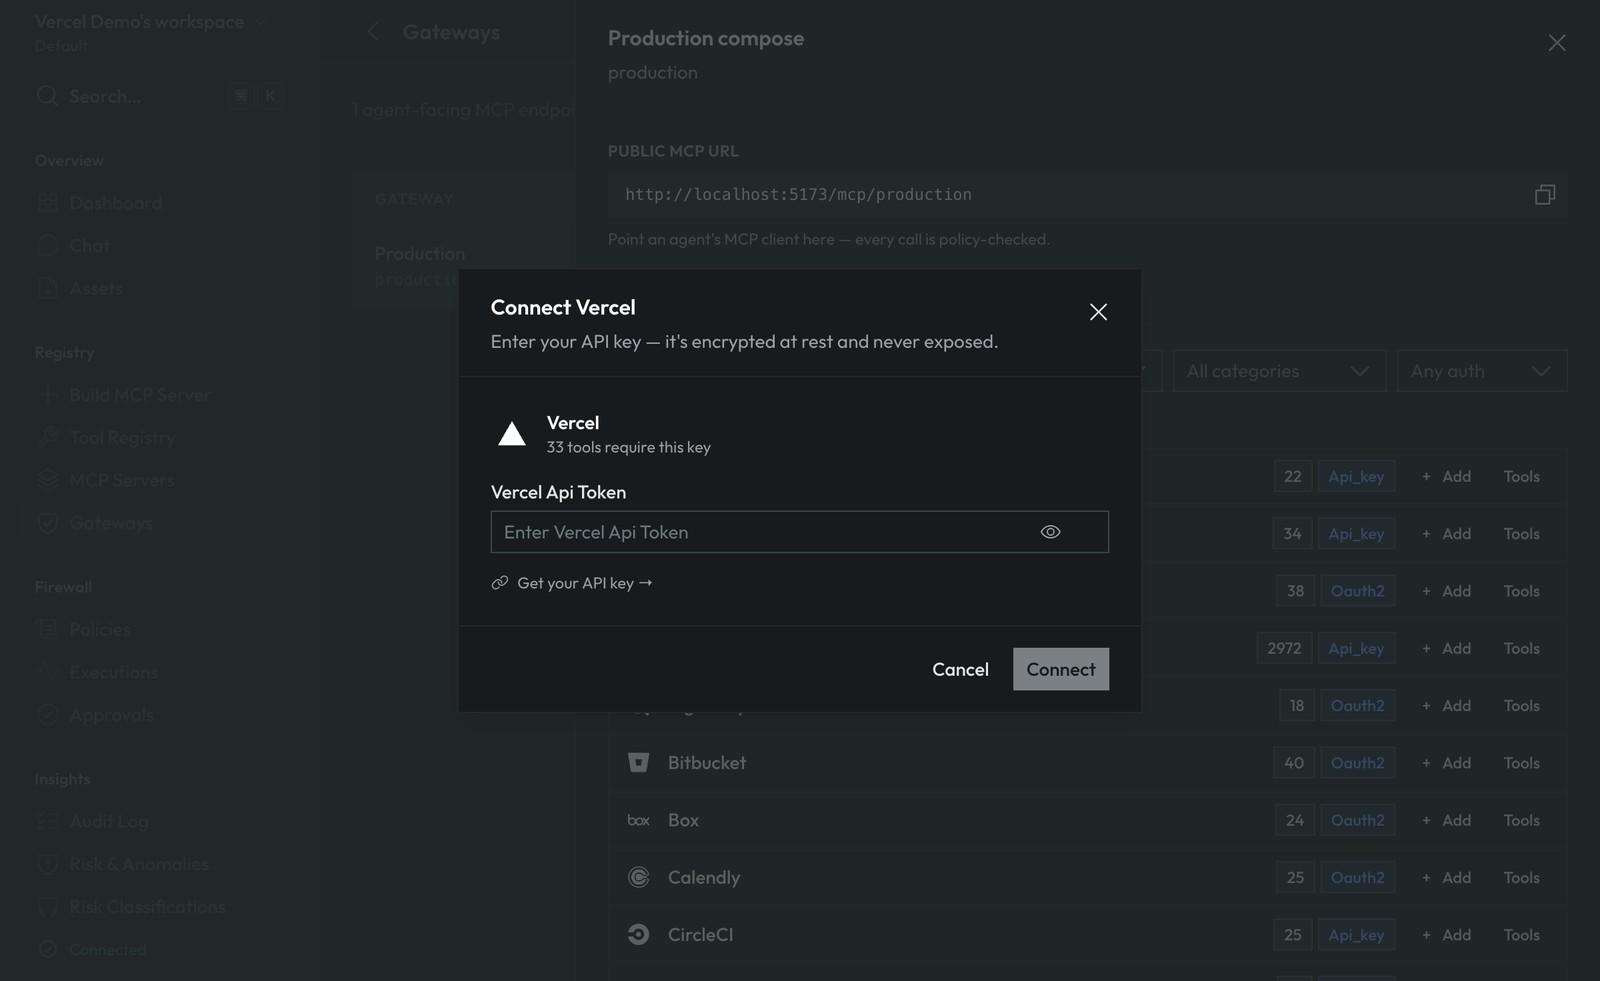The height and width of the screenshot is (981, 1600).
Task: Click the Search magnifier icon
Action: click(47, 96)
